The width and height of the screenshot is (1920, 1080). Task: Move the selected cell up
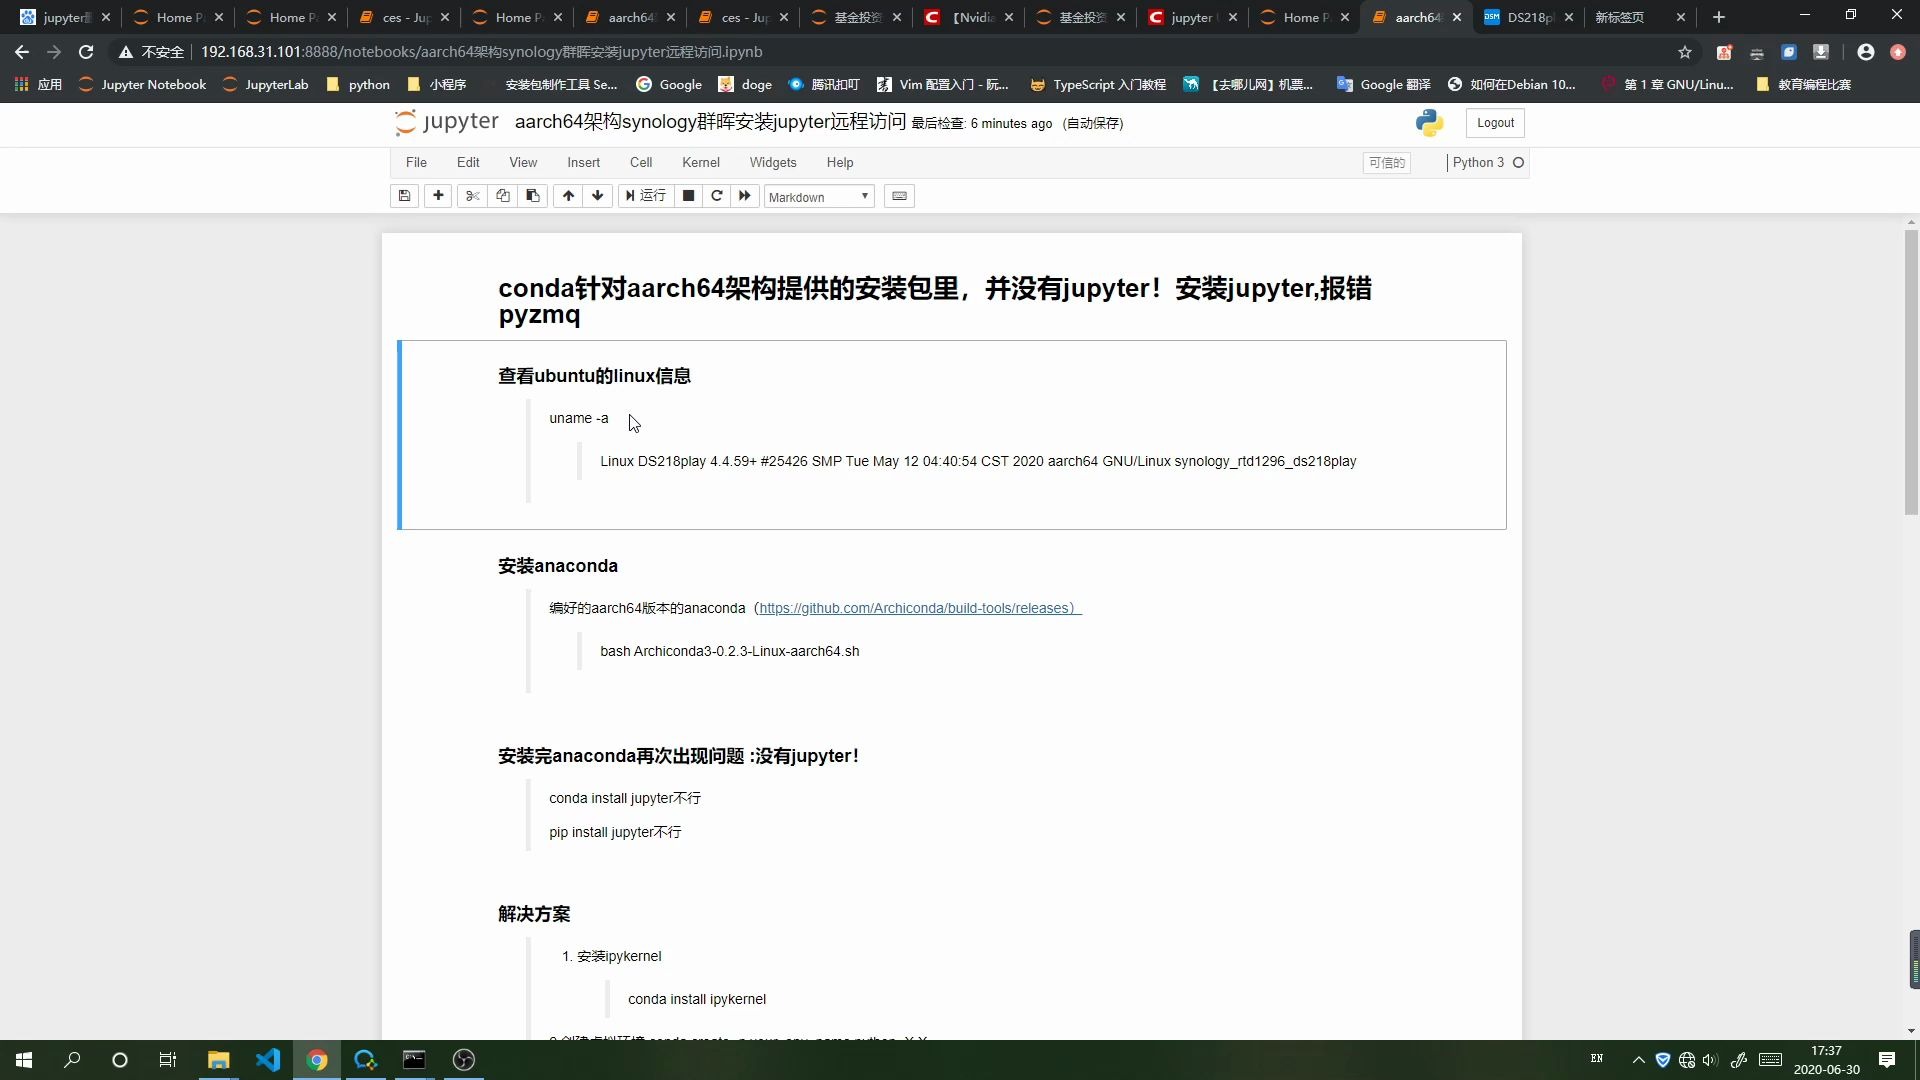tap(567, 196)
